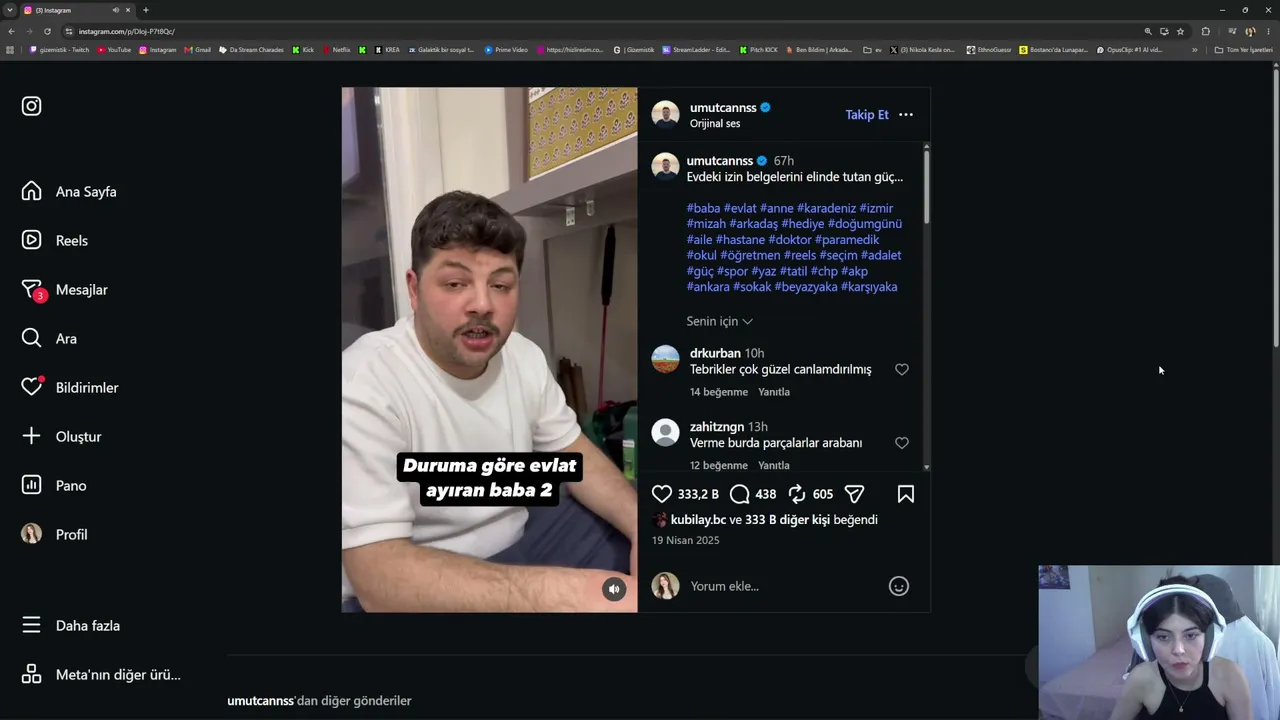
Task: Open the browser zoom magnifier icon
Action: [1148, 31]
